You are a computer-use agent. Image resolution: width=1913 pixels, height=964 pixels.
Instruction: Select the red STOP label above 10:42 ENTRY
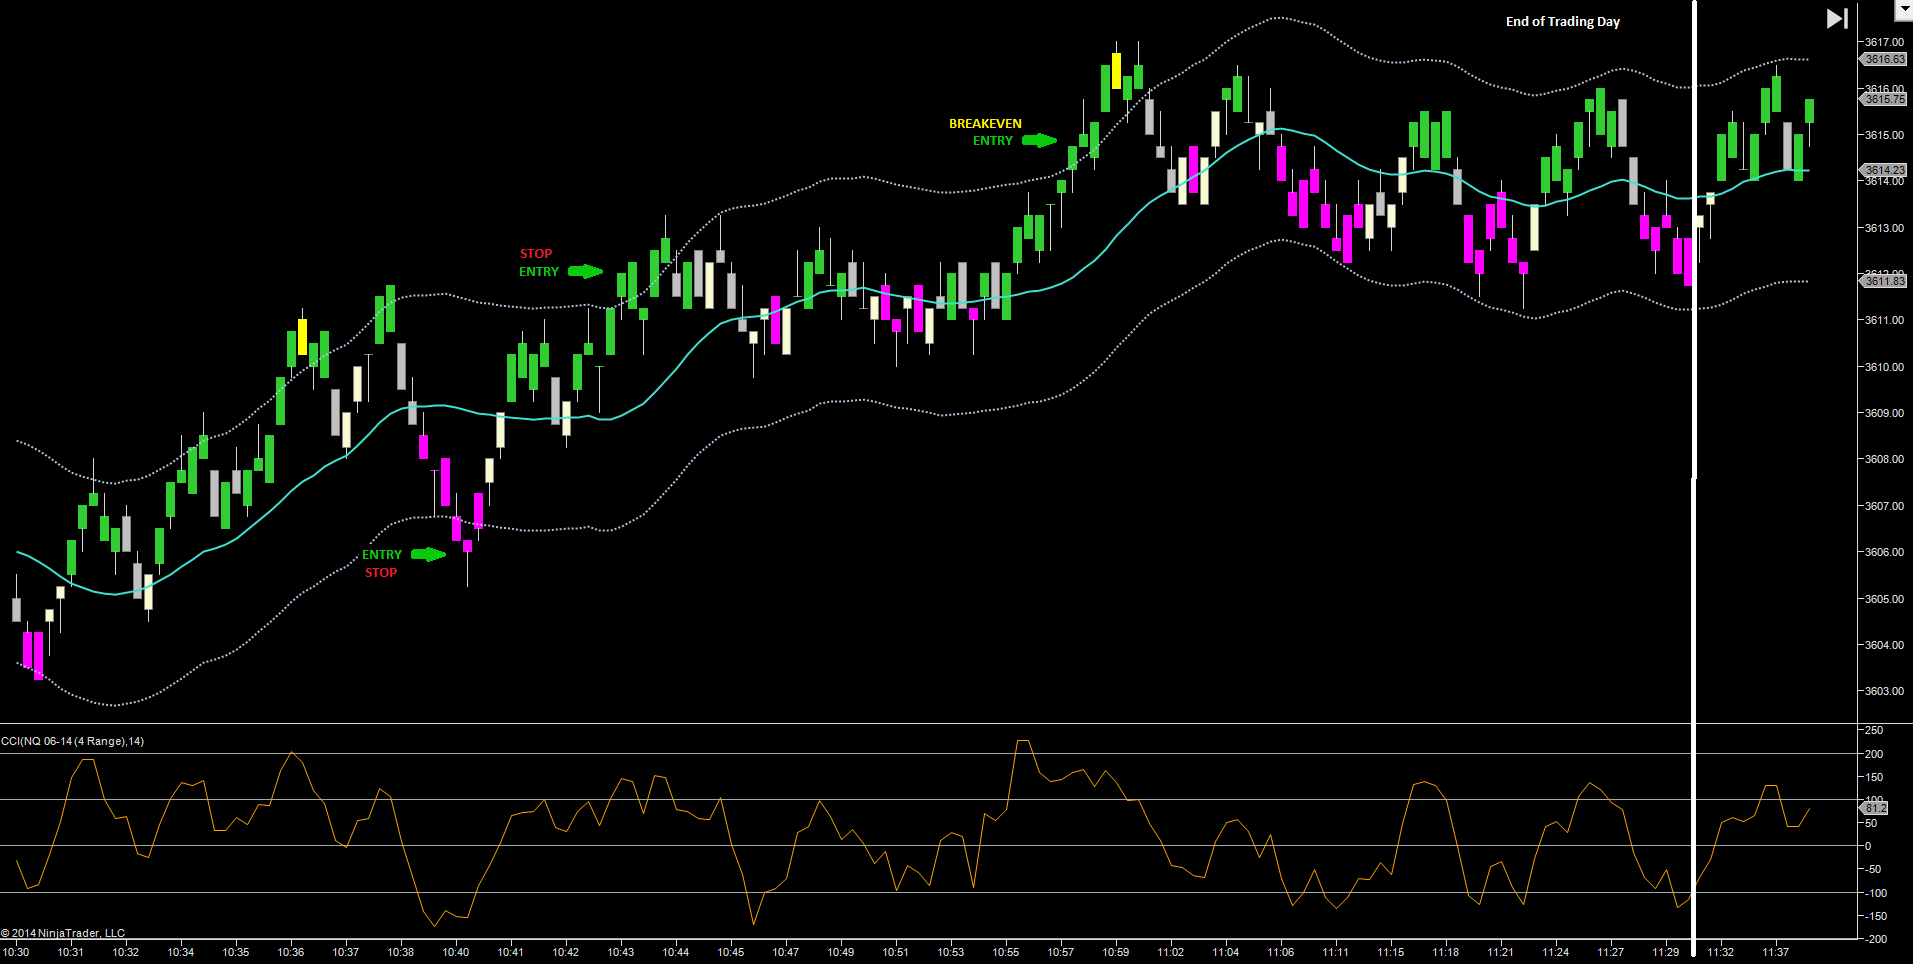coord(536,254)
